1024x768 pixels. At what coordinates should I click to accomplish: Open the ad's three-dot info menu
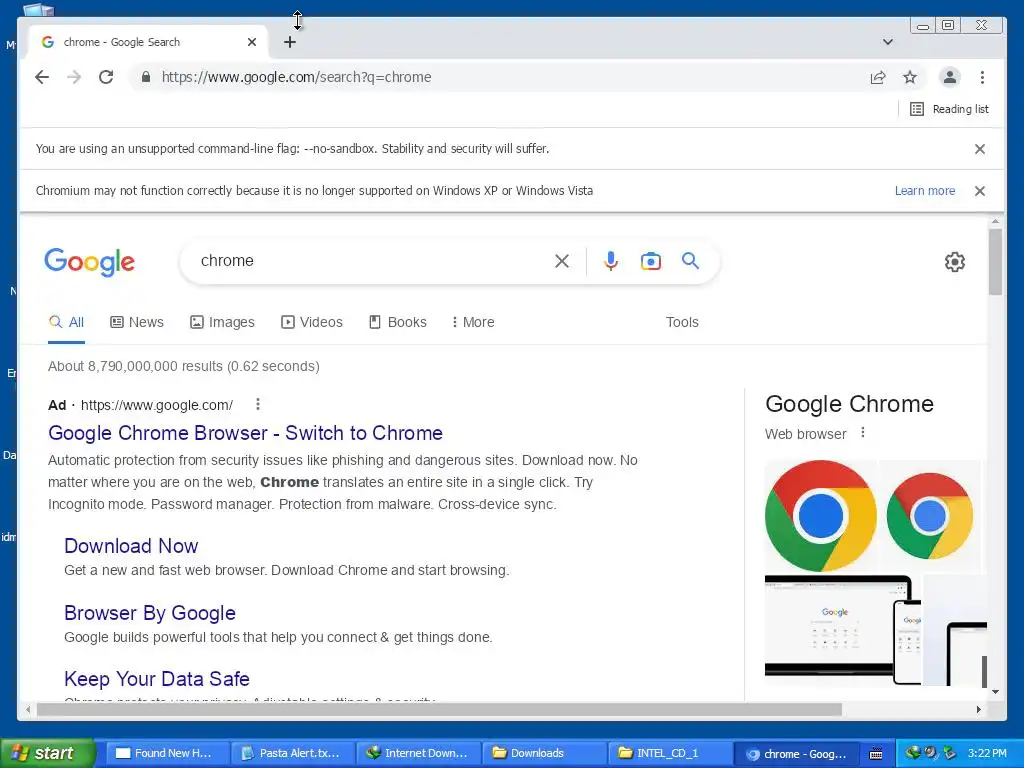coord(258,404)
